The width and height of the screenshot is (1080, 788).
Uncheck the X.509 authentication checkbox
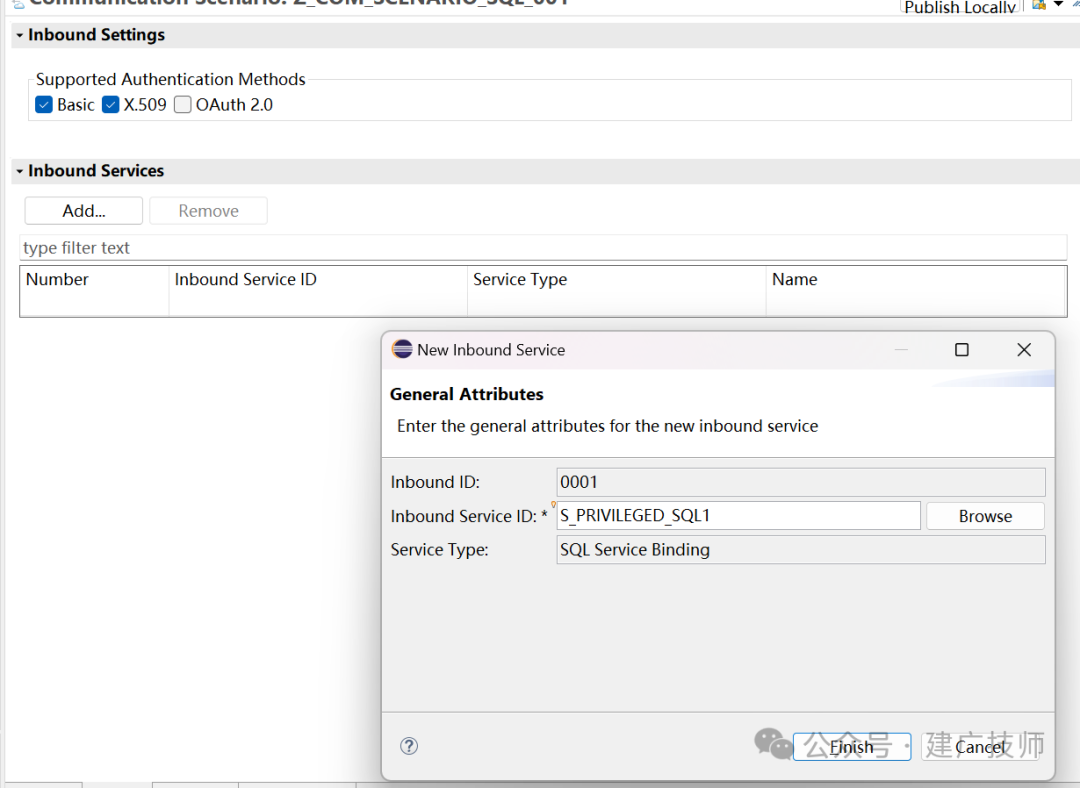pyautogui.click(x=110, y=105)
